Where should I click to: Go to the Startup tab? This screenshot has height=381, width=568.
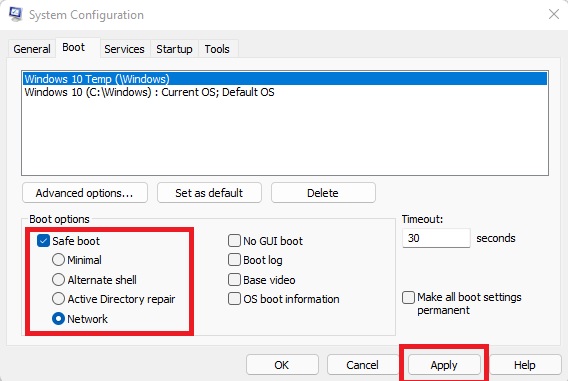tap(174, 49)
